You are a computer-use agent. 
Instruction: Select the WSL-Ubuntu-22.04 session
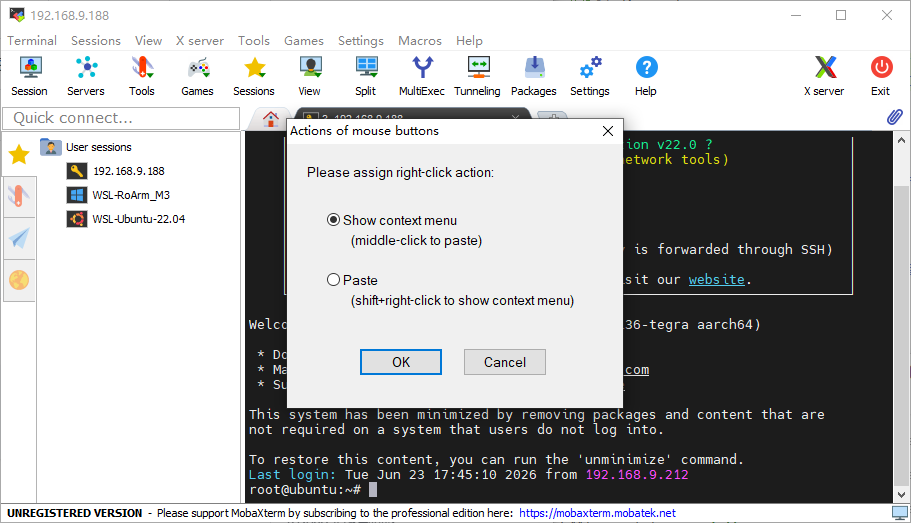139,219
